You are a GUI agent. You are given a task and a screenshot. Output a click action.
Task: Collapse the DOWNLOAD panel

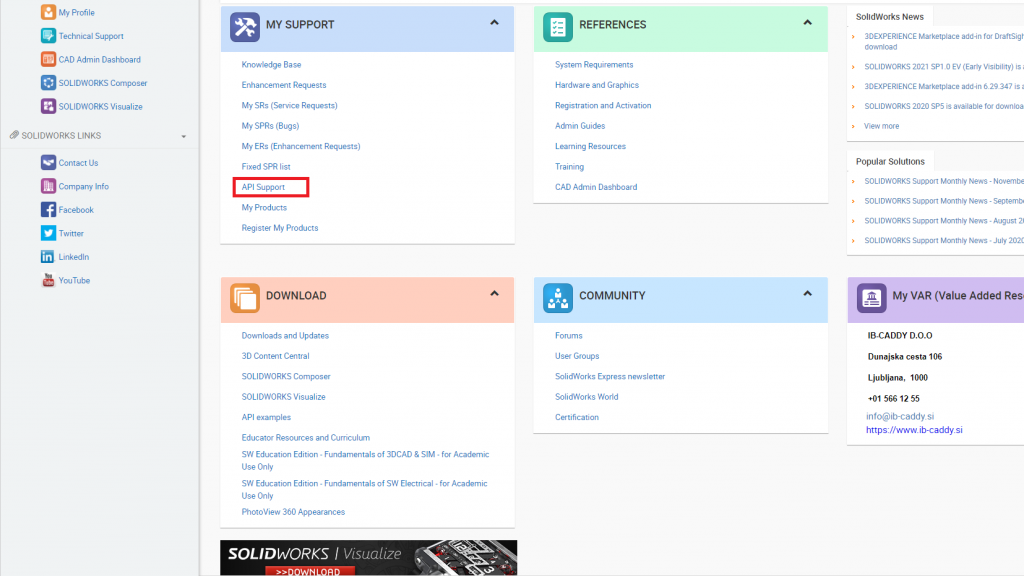[x=494, y=295]
